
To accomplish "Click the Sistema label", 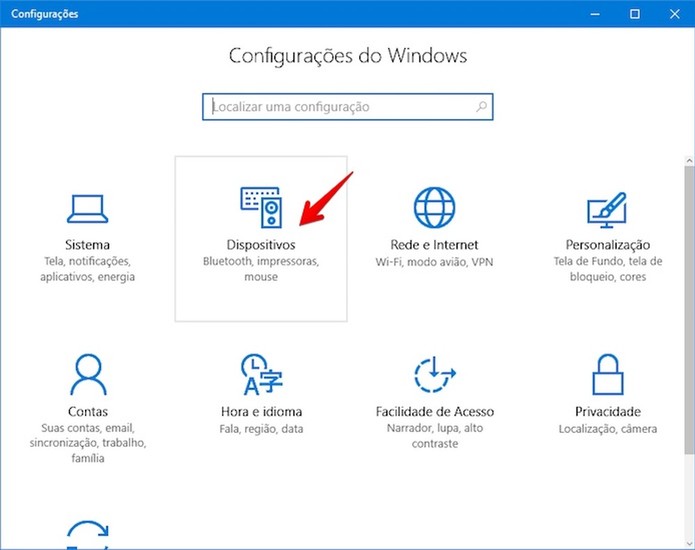I will 87,245.
